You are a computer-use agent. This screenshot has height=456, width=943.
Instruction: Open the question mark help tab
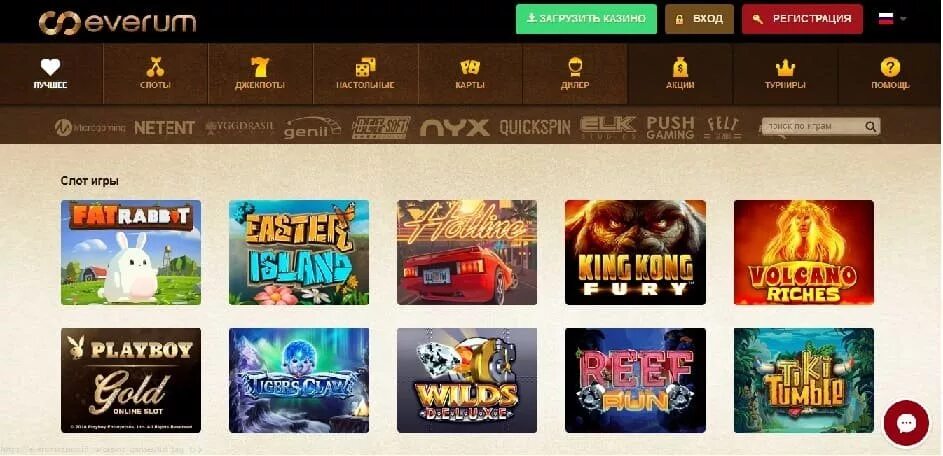(x=890, y=67)
